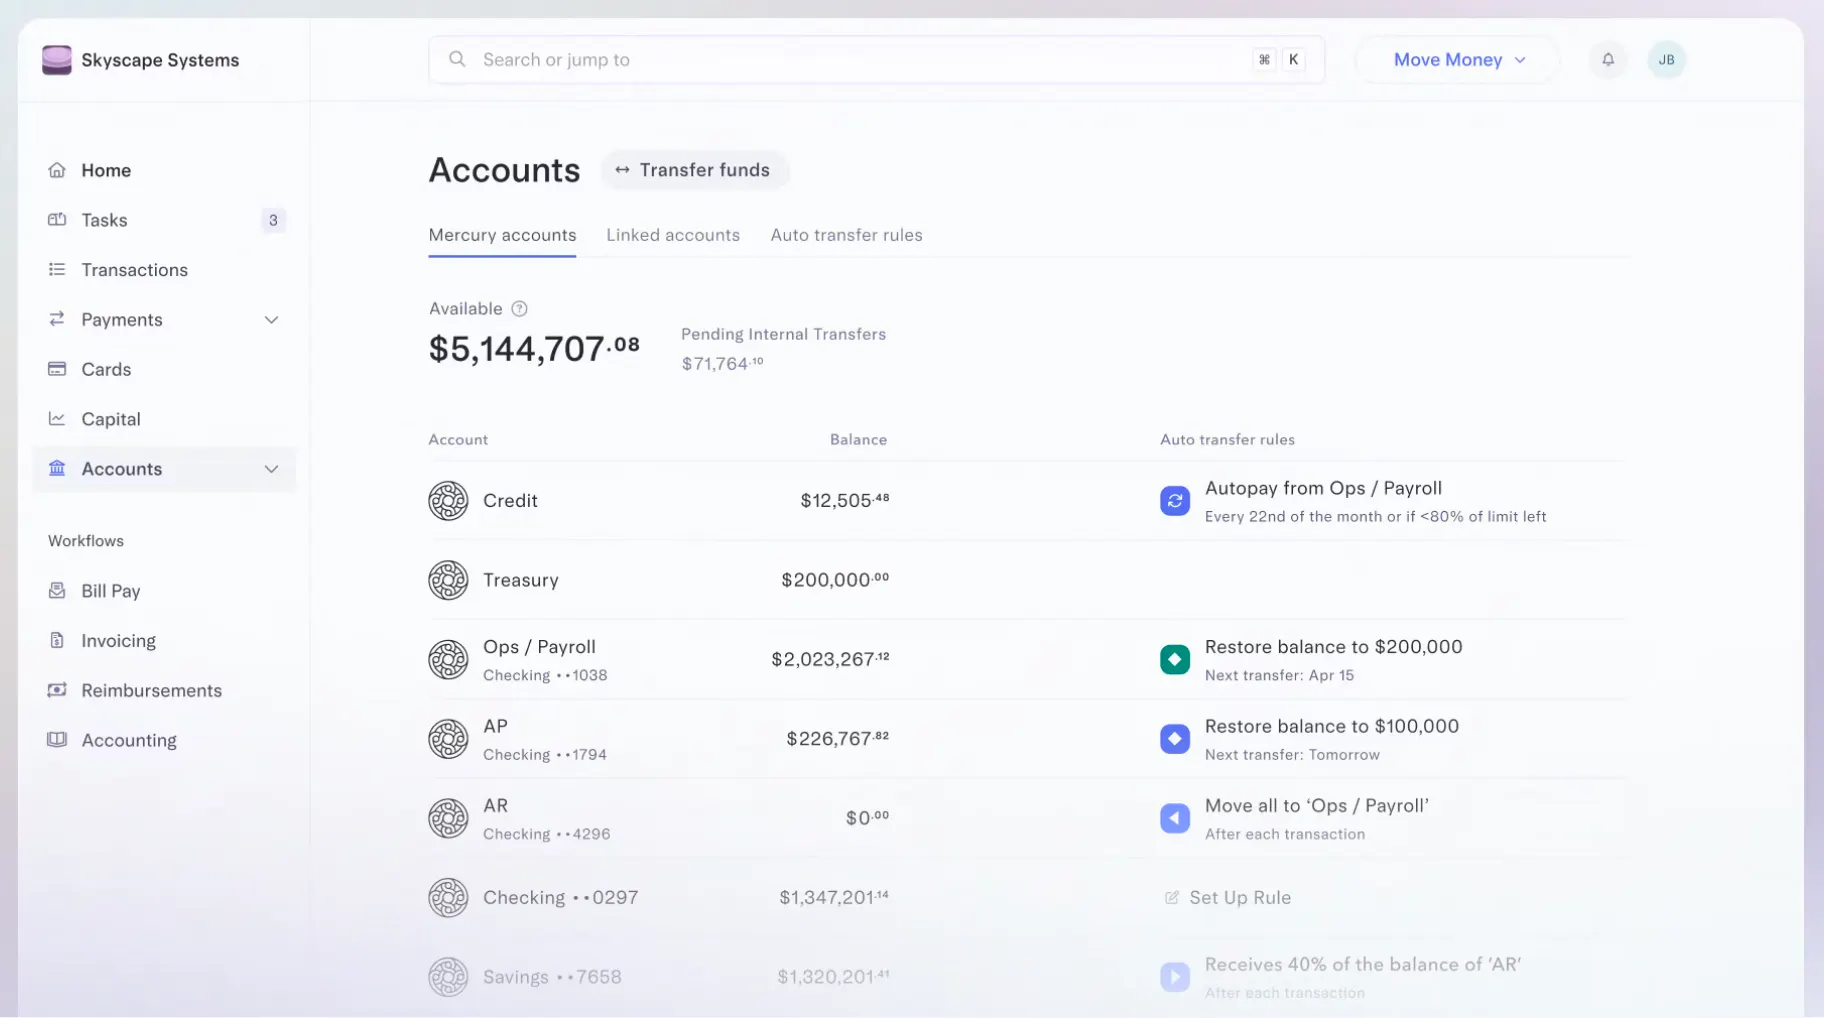
Task: Open the Tasks item with badge 3
Action: [x=164, y=220]
